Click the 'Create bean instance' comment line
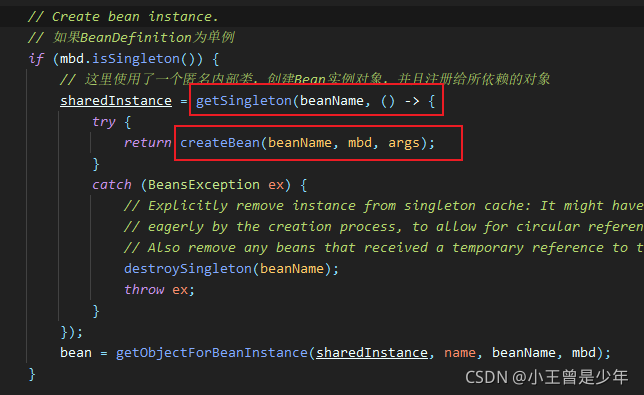Viewport: 644px width, 395px height. click(x=123, y=17)
